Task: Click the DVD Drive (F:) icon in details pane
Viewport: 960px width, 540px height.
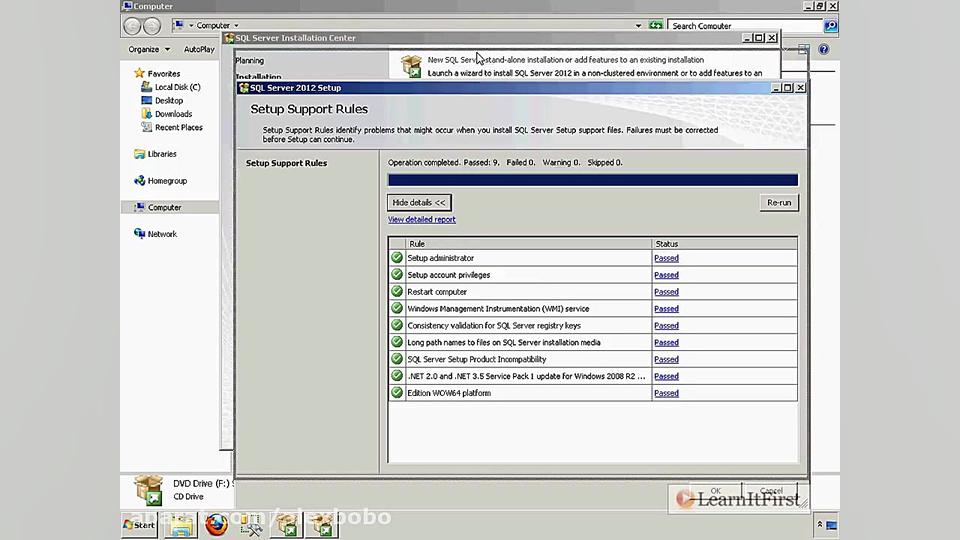Action: (x=149, y=490)
